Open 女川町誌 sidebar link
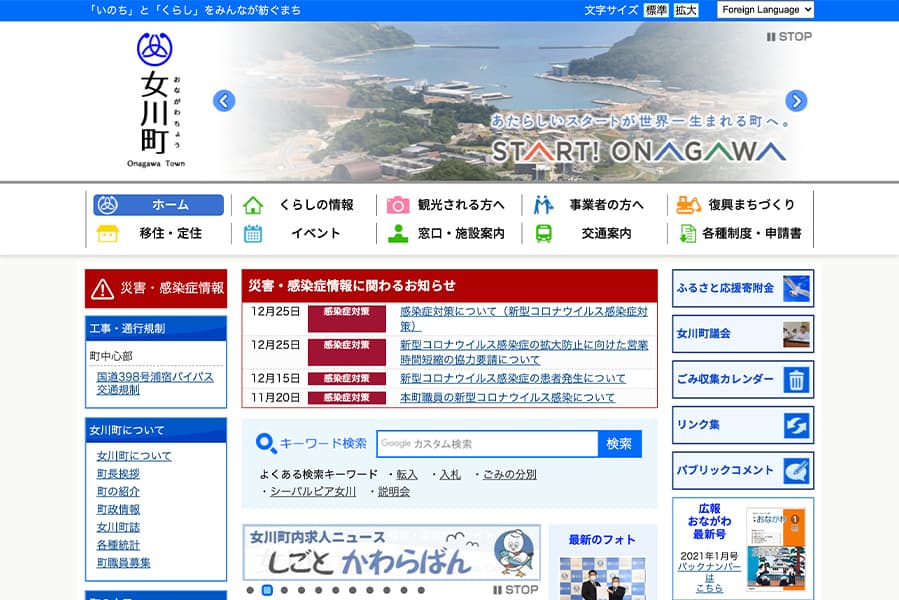 (x=118, y=527)
